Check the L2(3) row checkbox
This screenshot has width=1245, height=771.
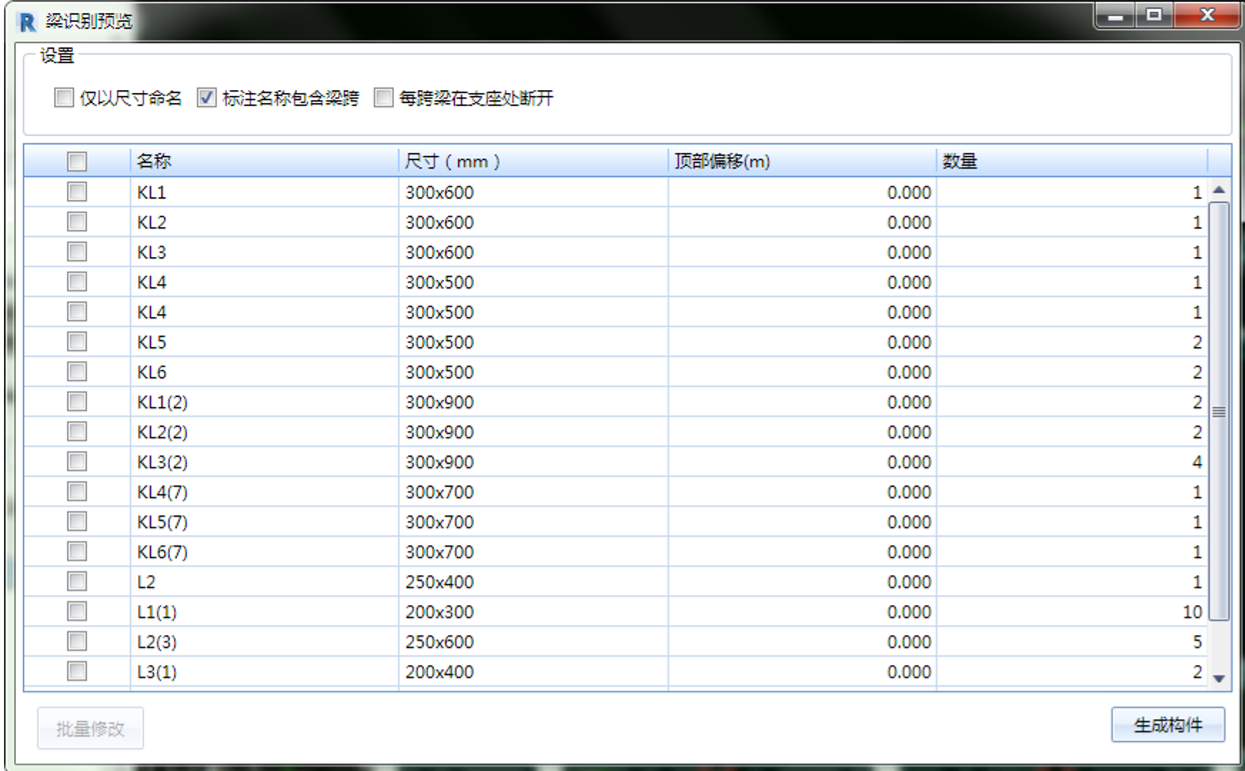77,642
